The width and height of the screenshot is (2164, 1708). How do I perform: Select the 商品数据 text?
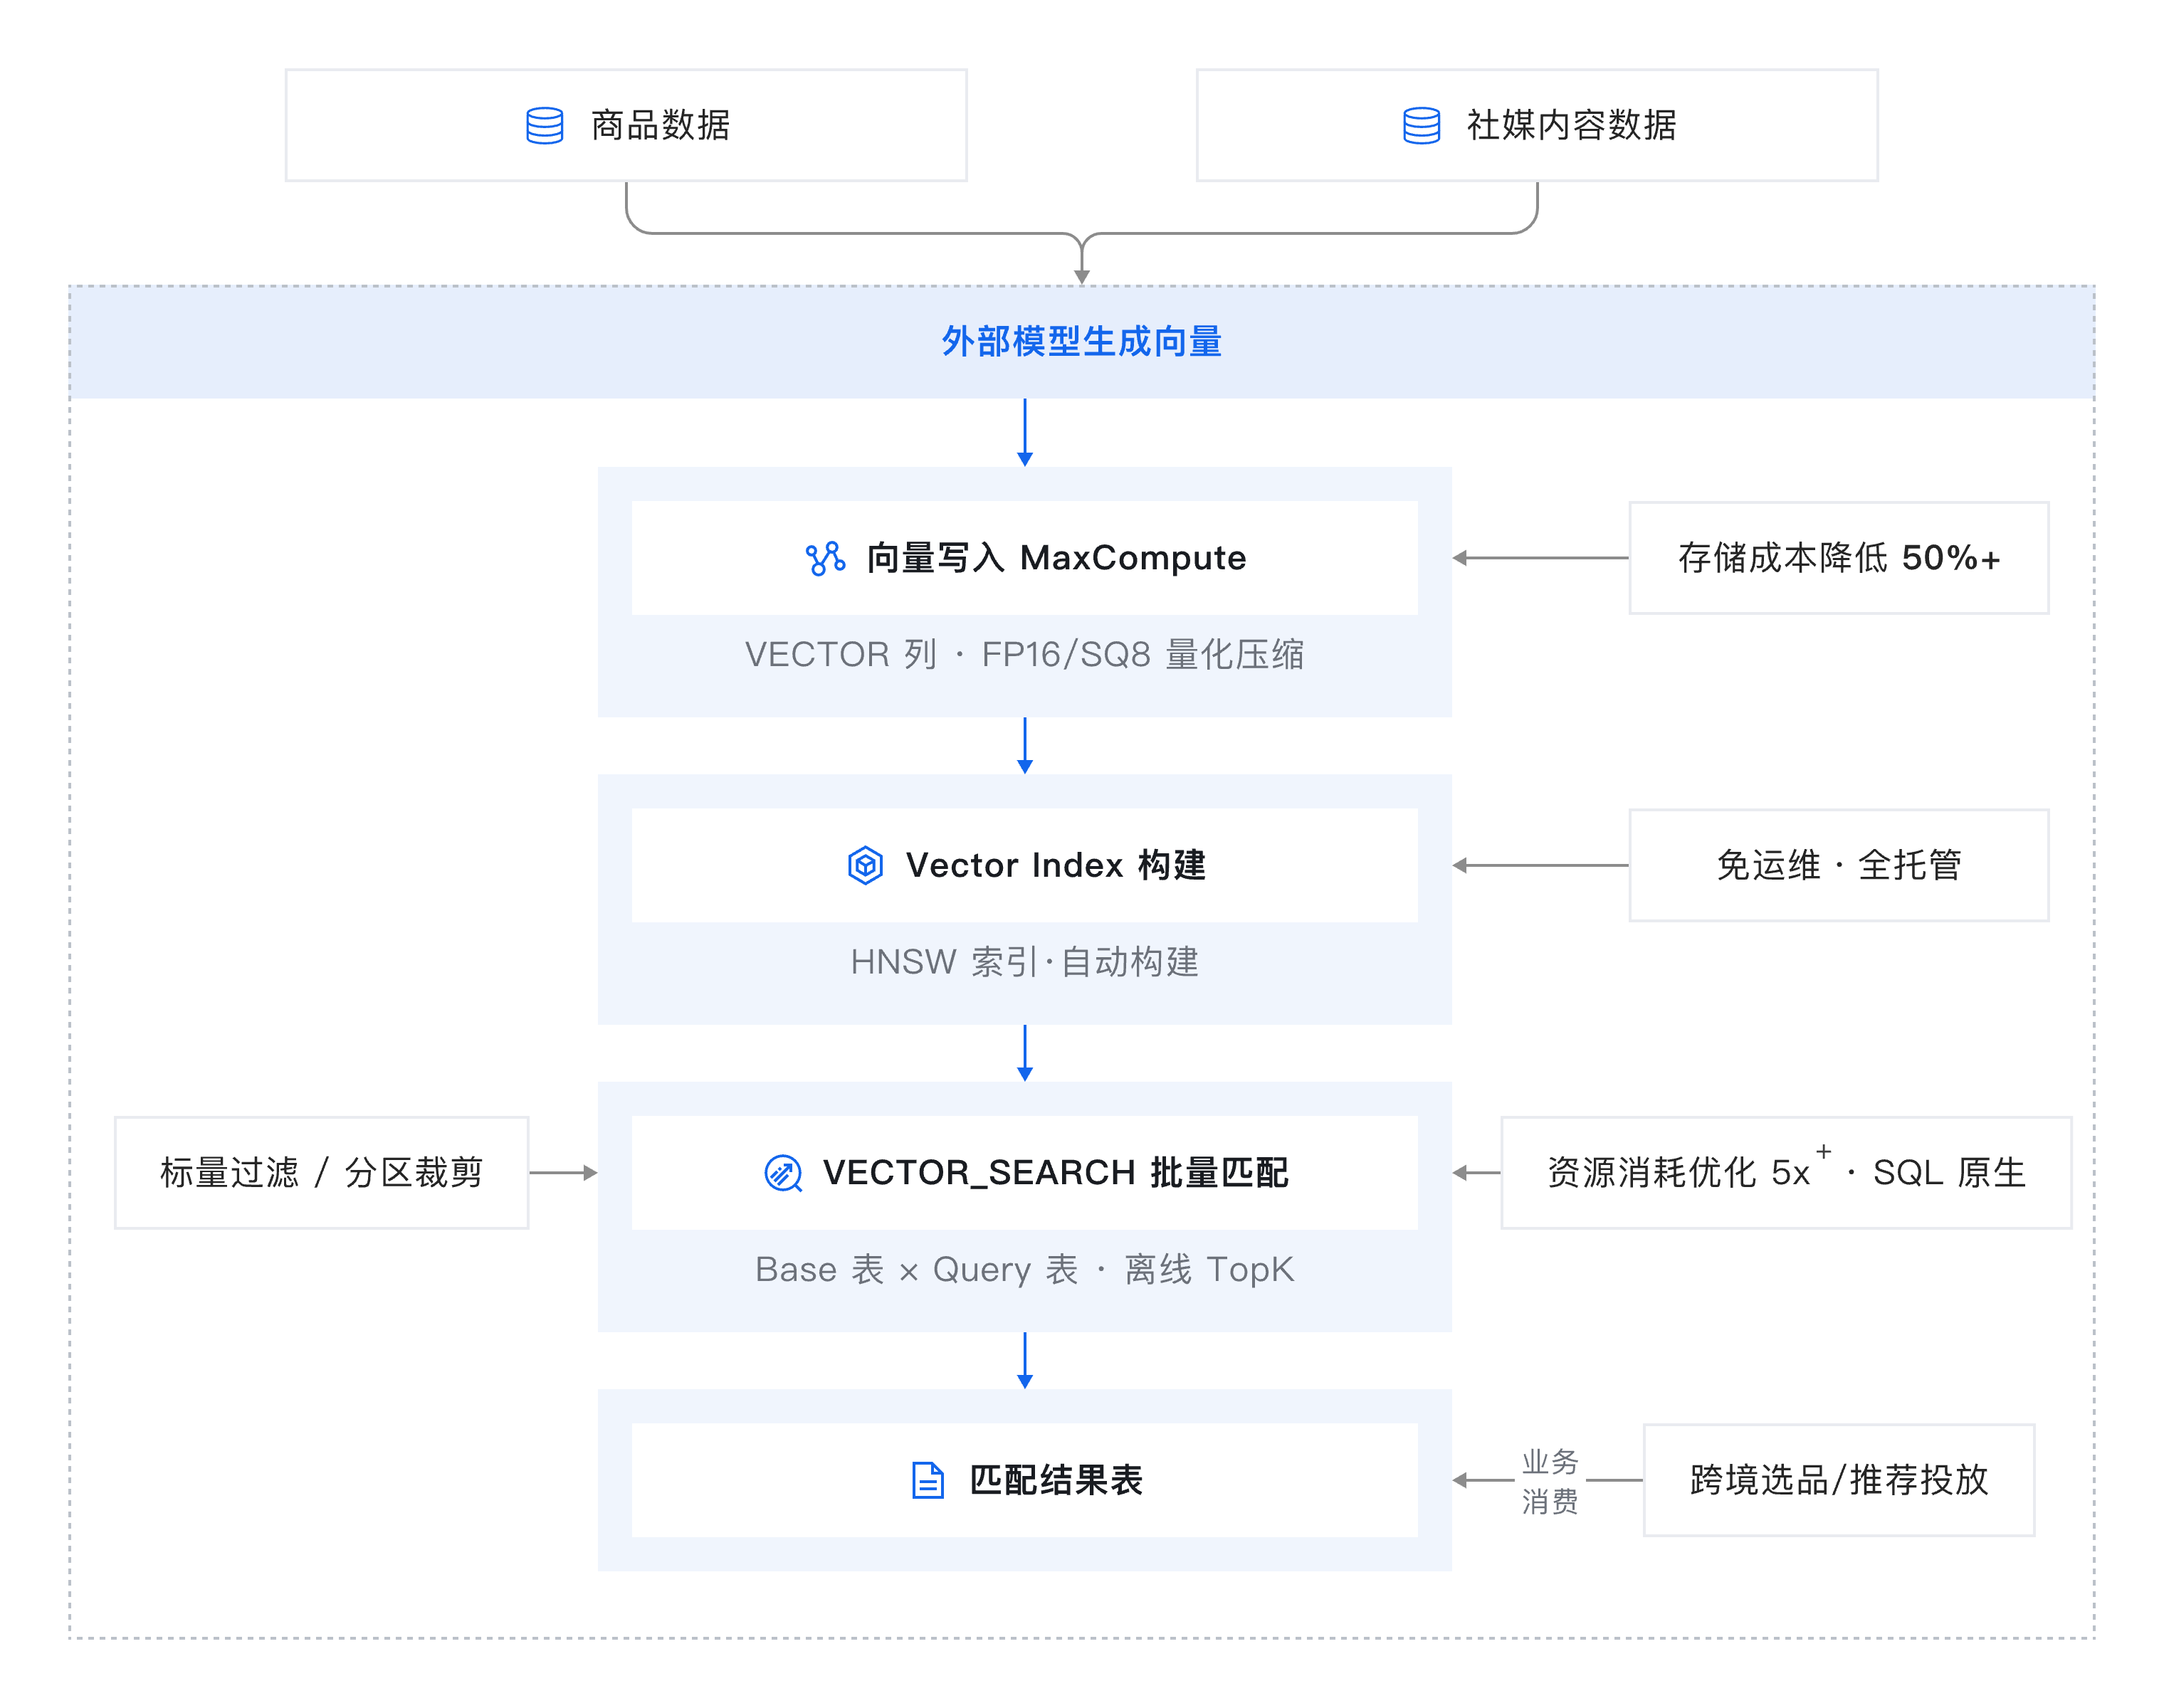click(x=660, y=126)
